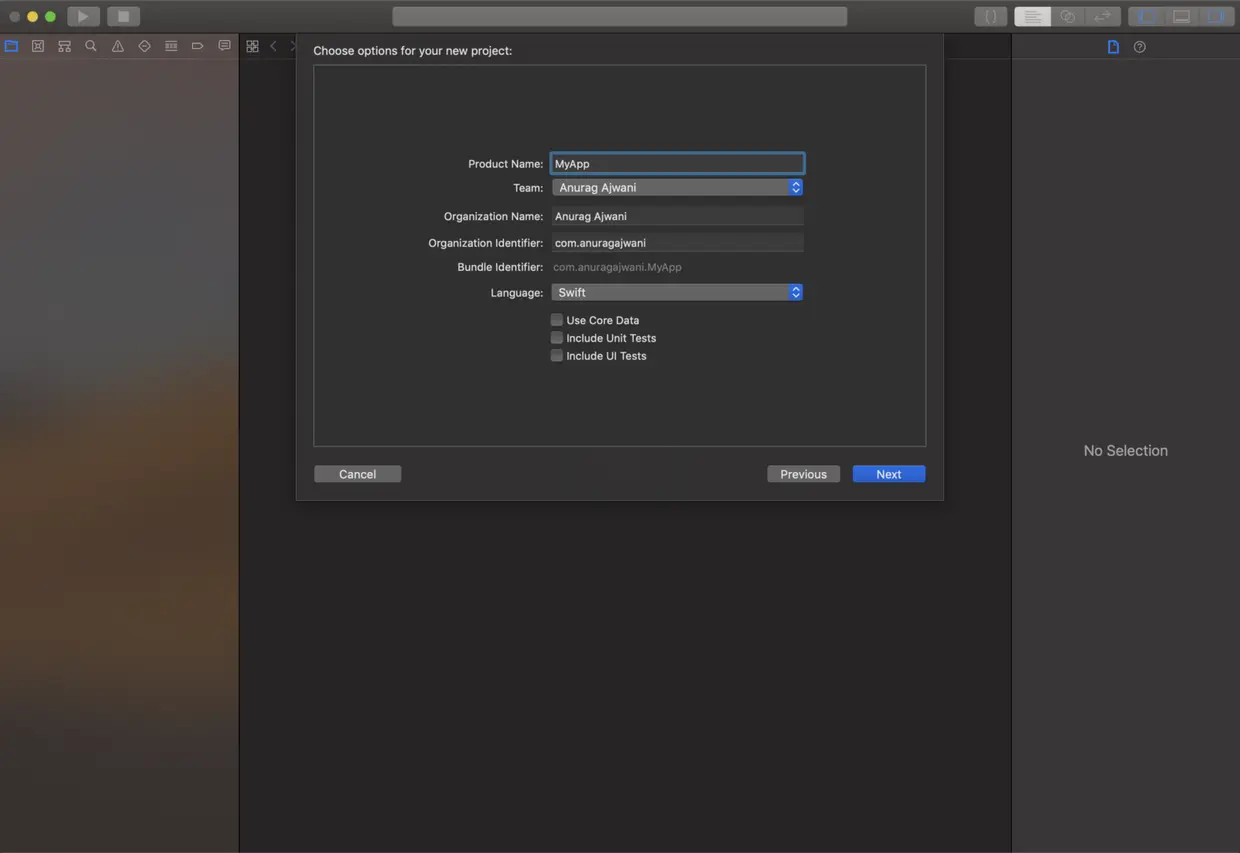
Task: Click the Run (play) button in toolbar
Action: click(x=83, y=16)
